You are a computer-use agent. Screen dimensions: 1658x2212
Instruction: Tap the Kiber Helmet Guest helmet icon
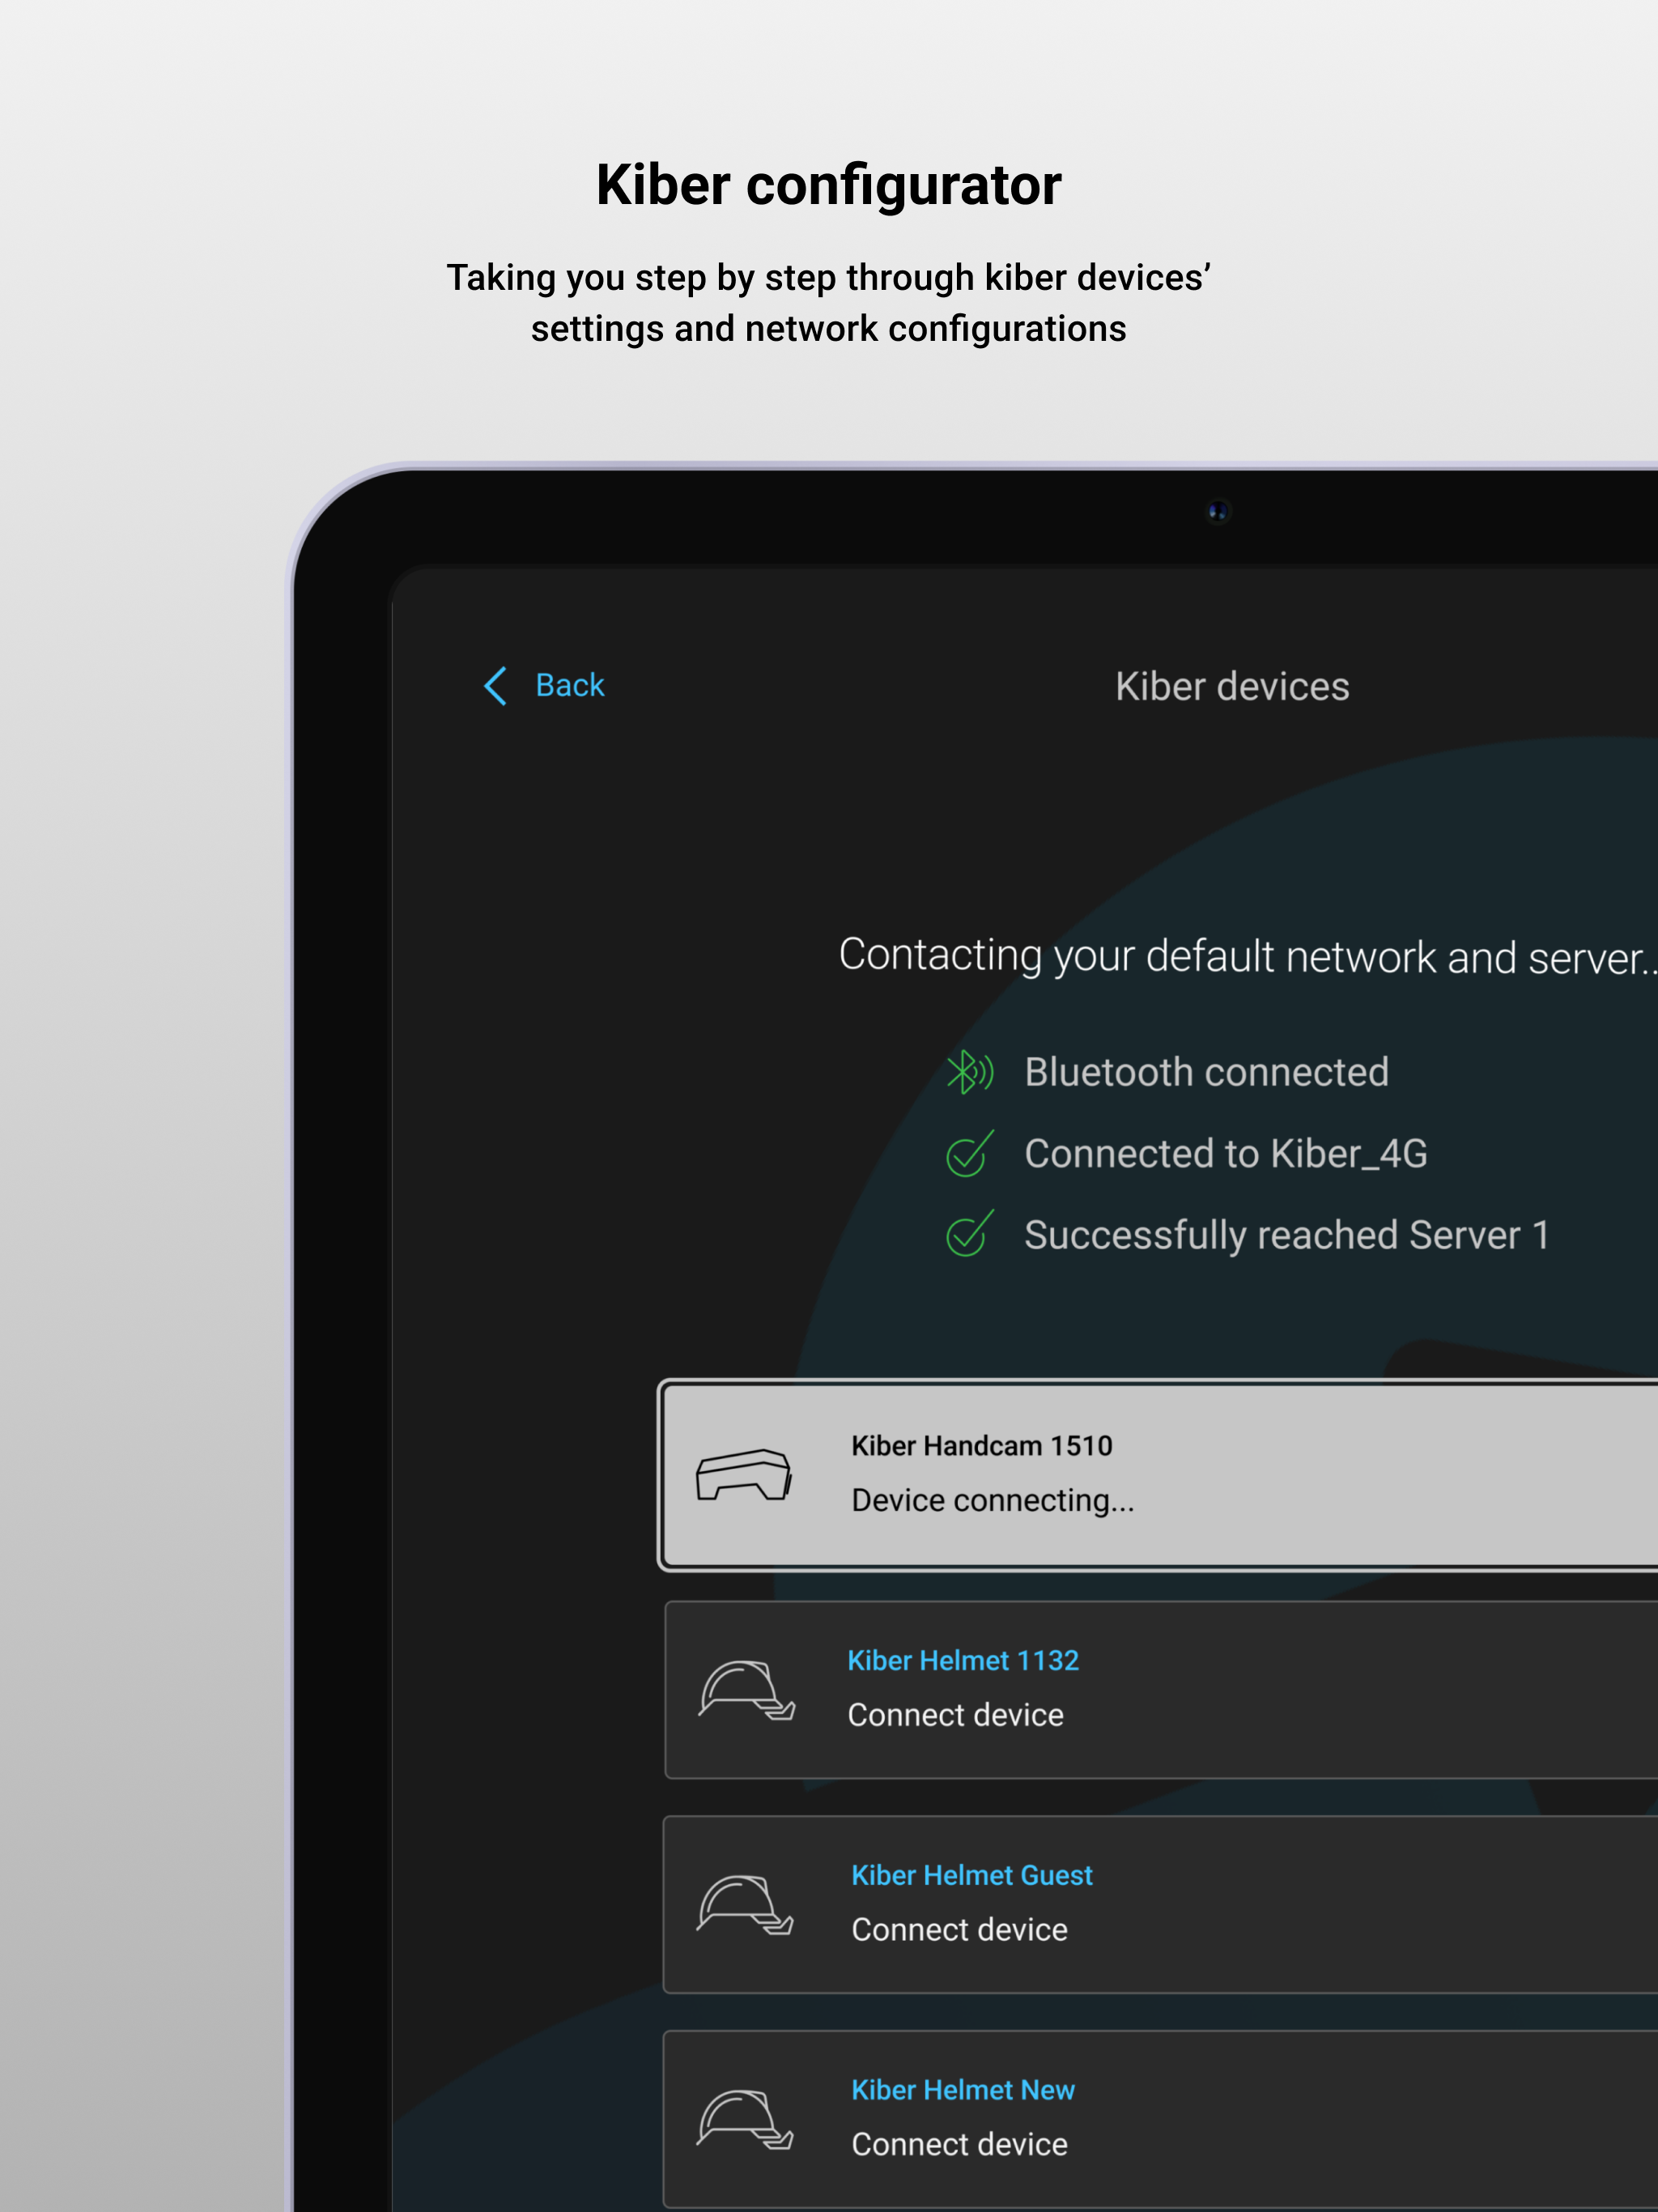746,1904
